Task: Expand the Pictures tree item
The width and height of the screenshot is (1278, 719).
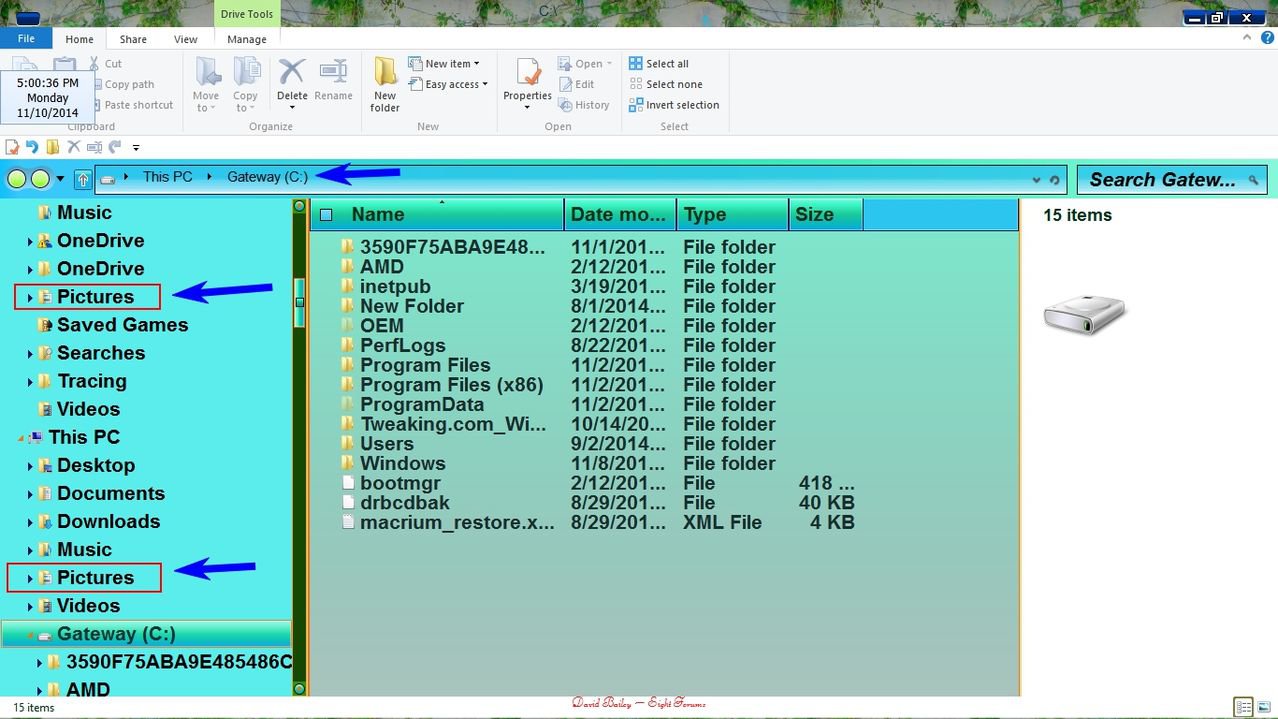Action: pos(30,297)
